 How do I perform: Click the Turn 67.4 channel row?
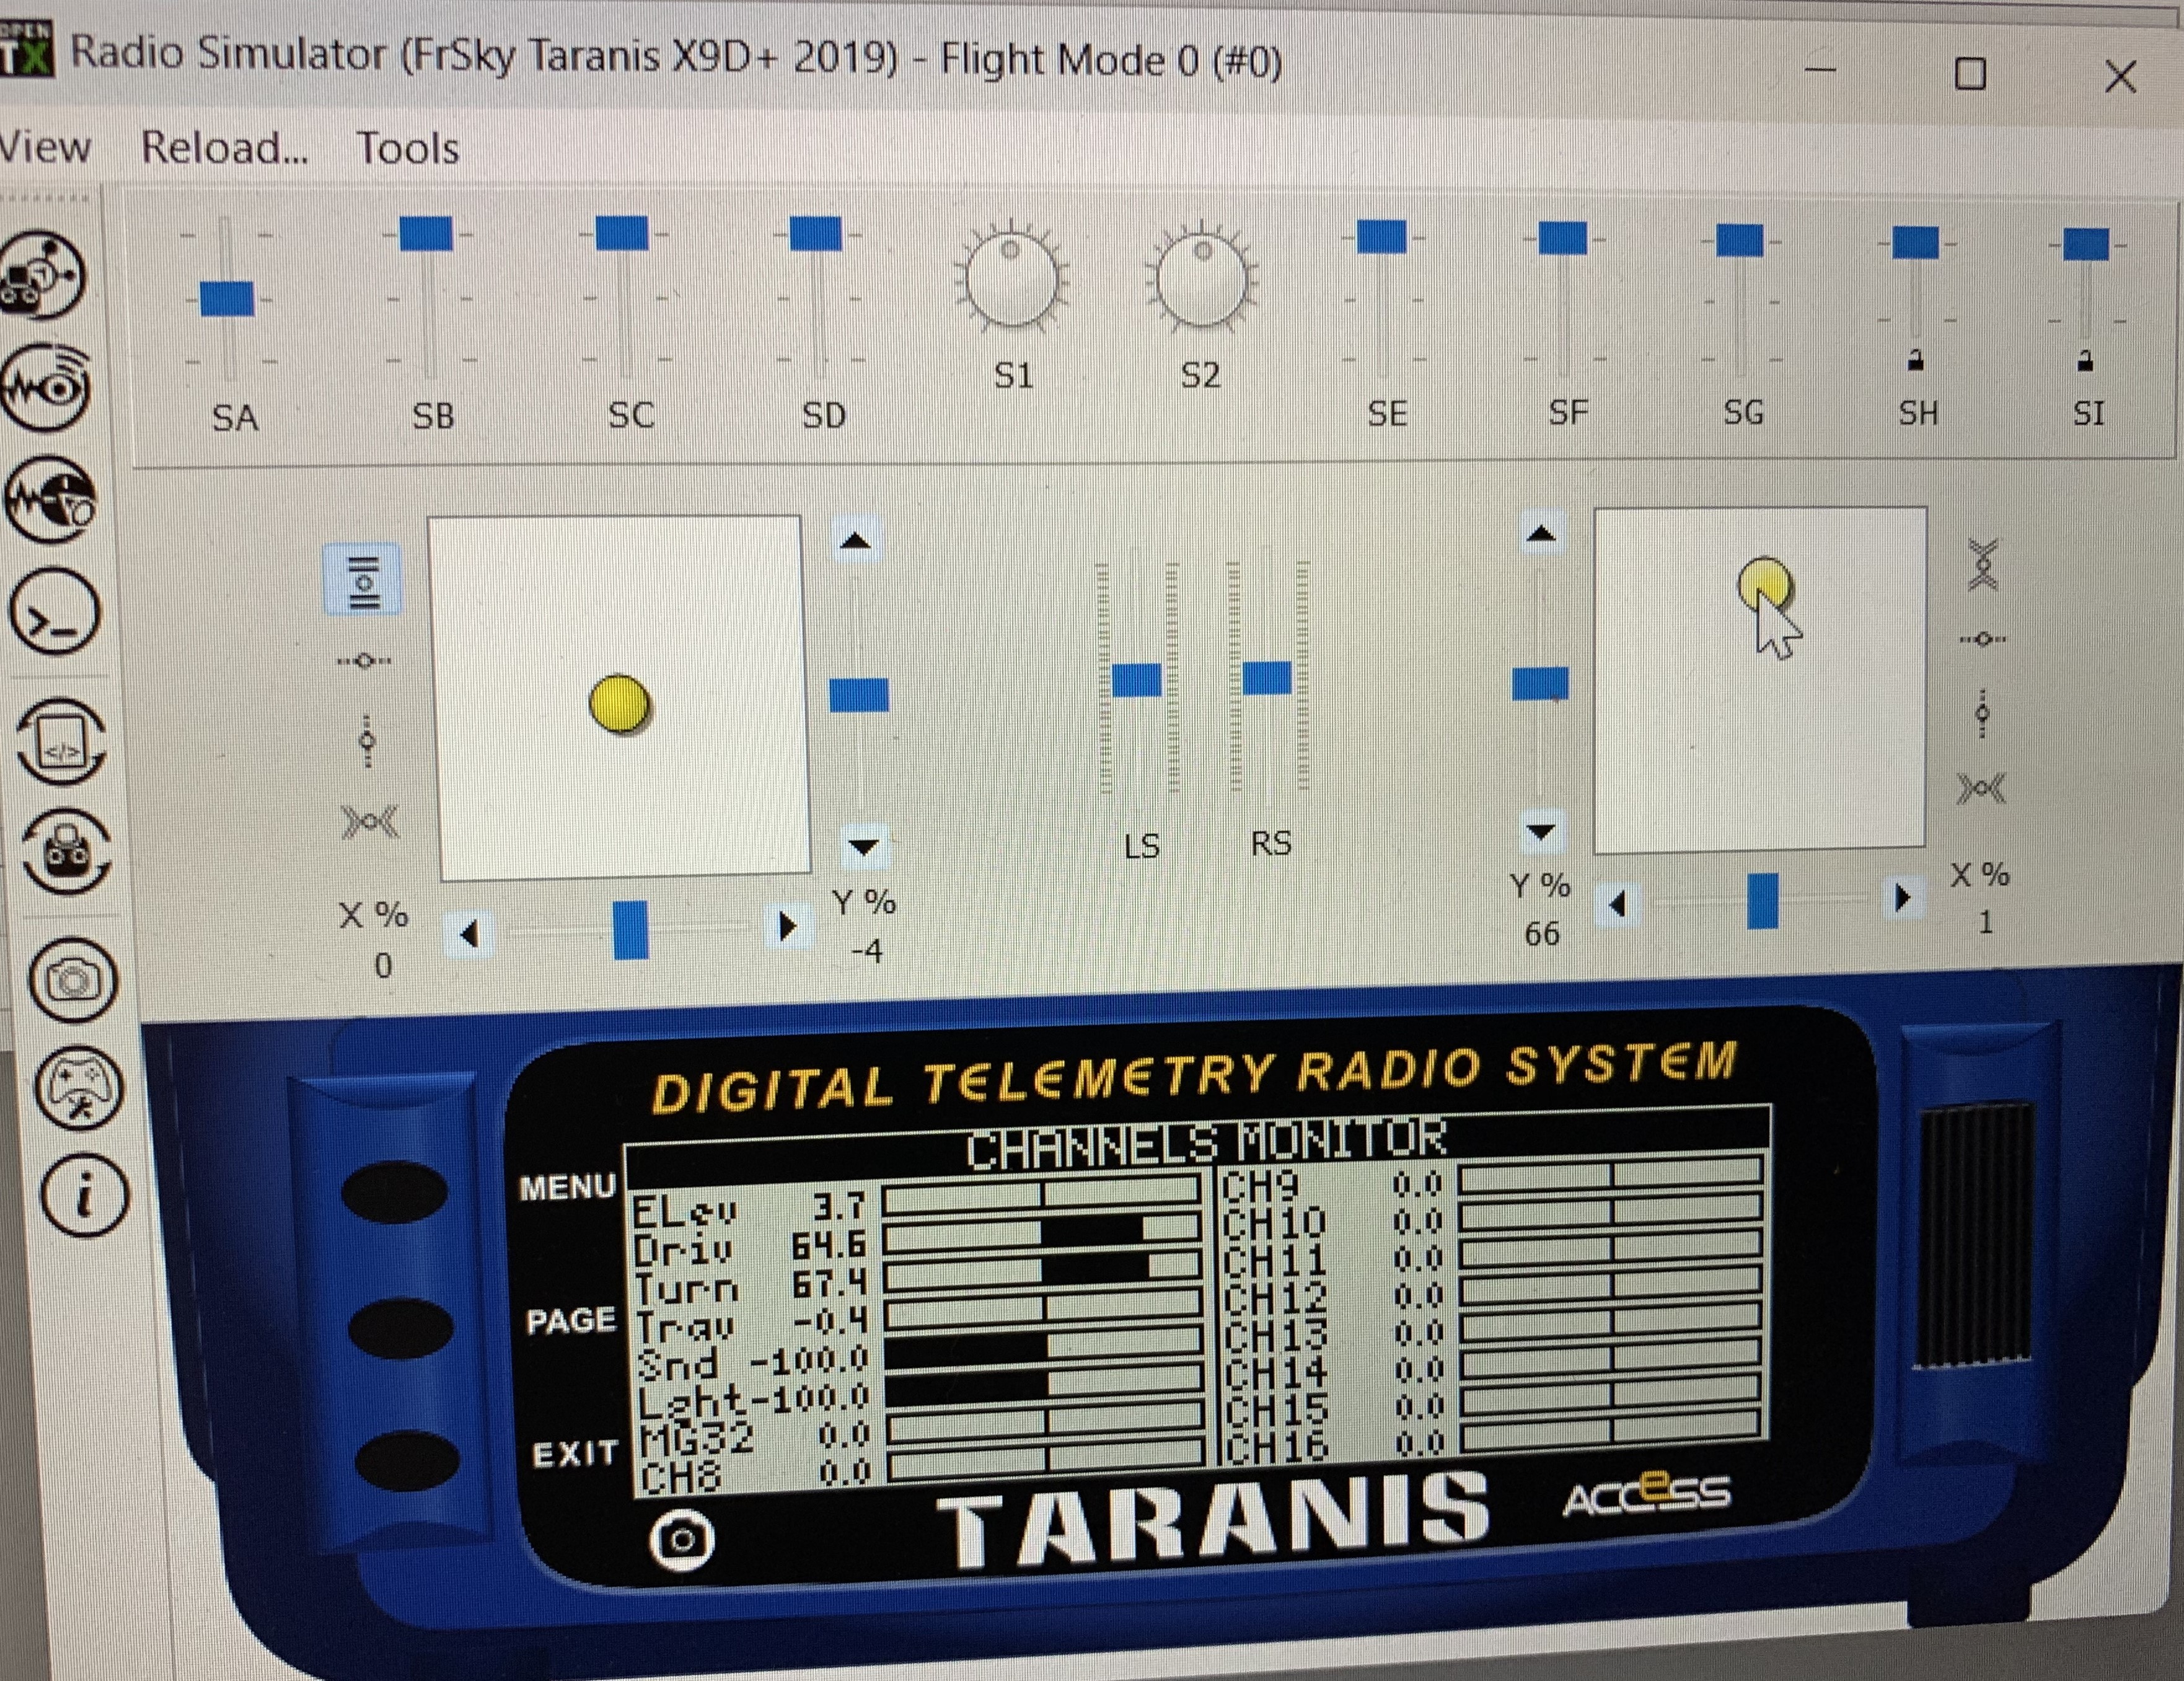917,1276
